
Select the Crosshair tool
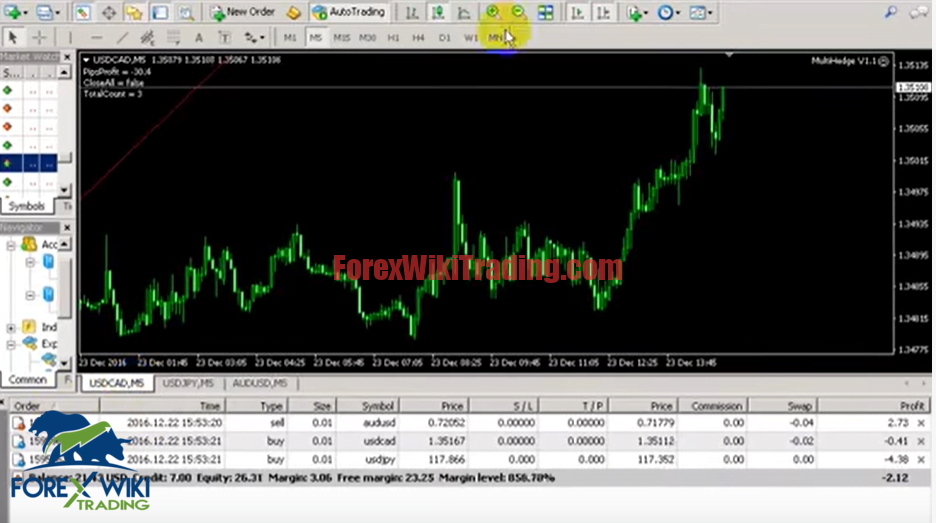coord(39,38)
